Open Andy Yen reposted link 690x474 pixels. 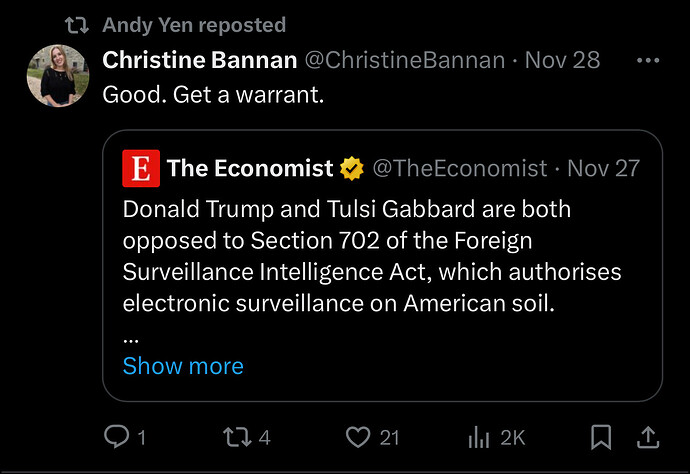pos(194,25)
